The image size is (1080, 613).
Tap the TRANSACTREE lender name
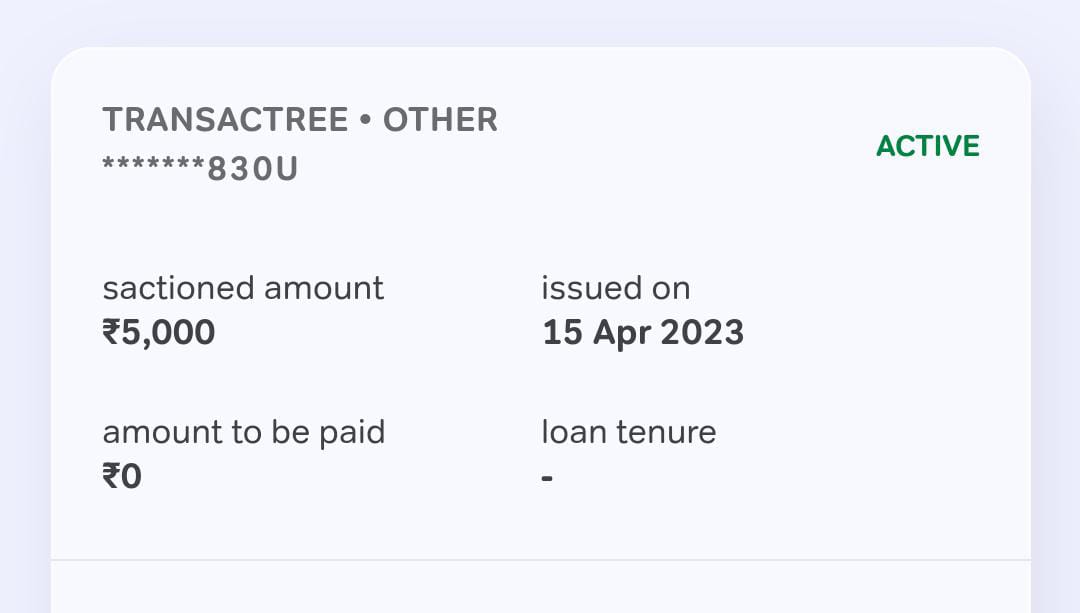coord(224,120)
